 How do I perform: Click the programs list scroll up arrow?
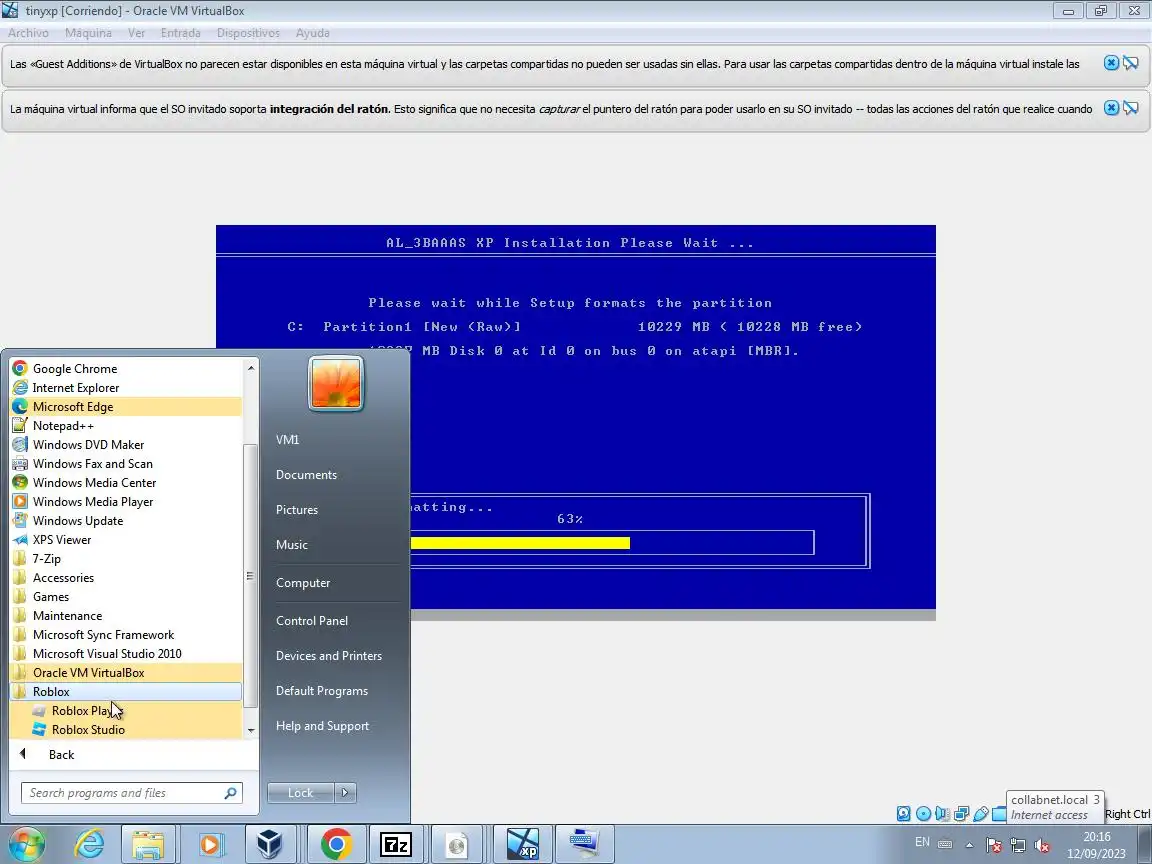[251, 367]
